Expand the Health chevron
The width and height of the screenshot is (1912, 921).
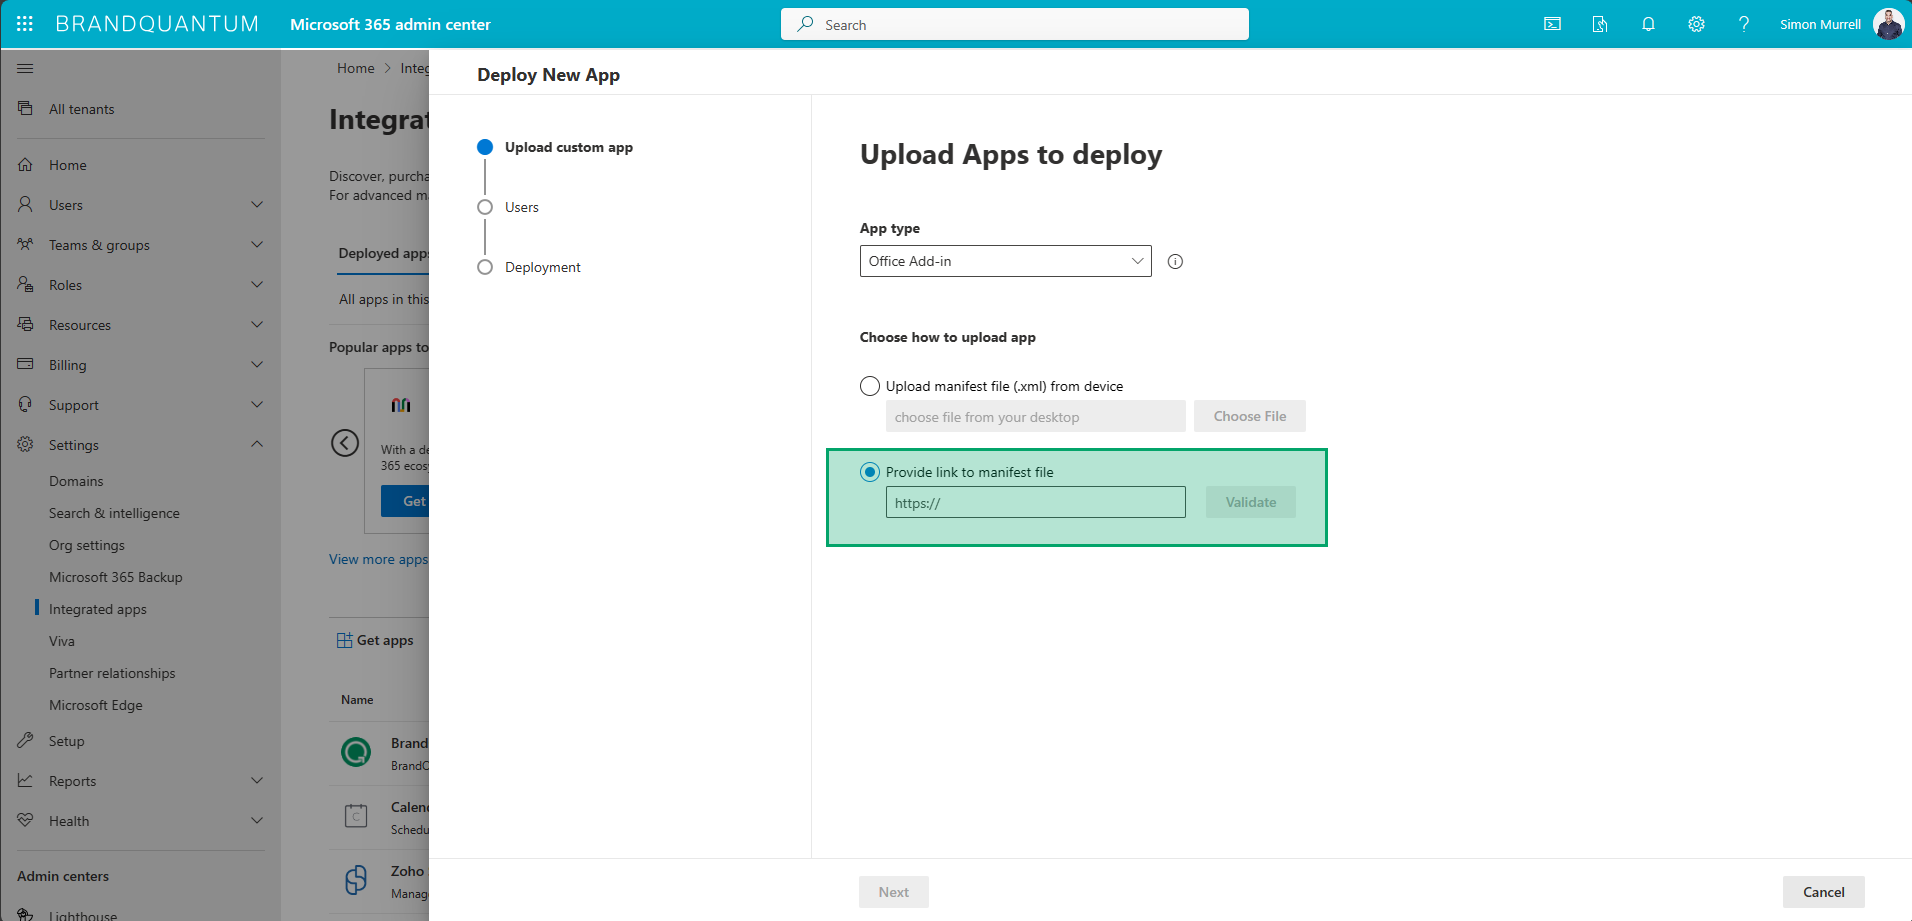click(x=257, y=820)
